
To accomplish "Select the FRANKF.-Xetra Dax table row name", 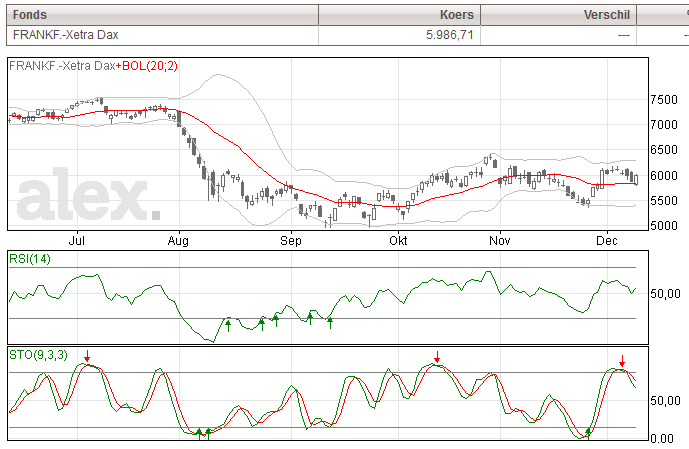I will (65, 35).
